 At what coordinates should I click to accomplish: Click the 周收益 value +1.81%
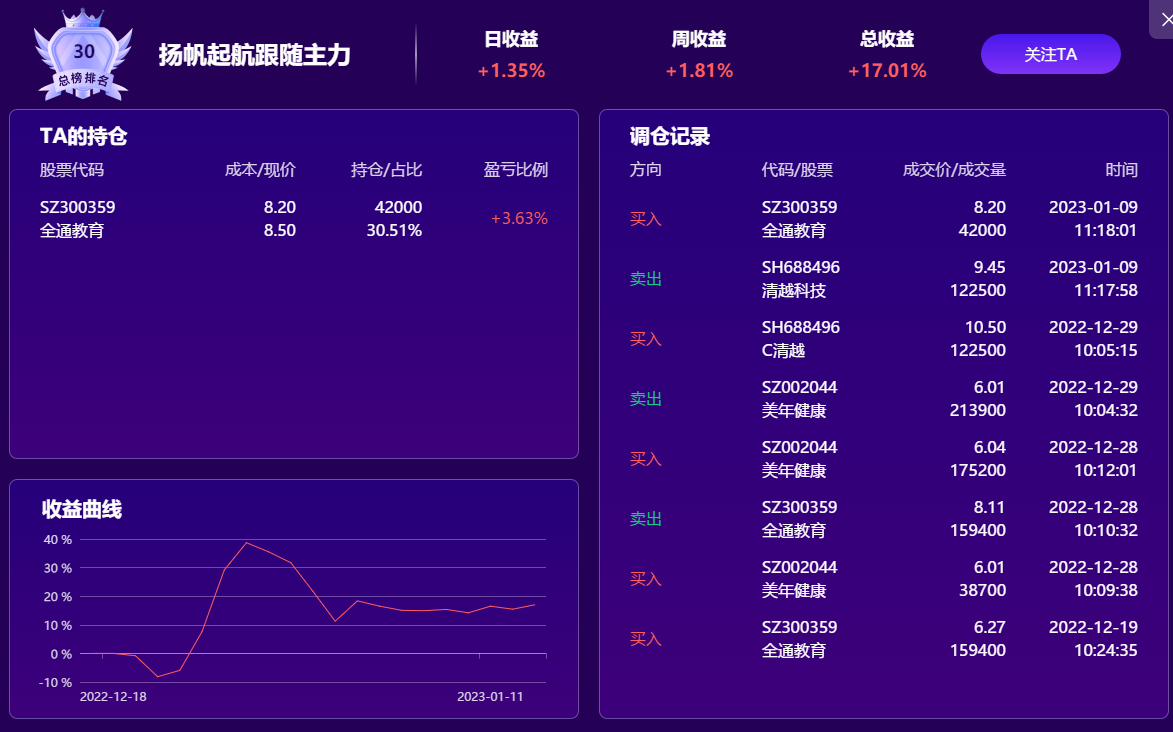(x=699, y=71)
